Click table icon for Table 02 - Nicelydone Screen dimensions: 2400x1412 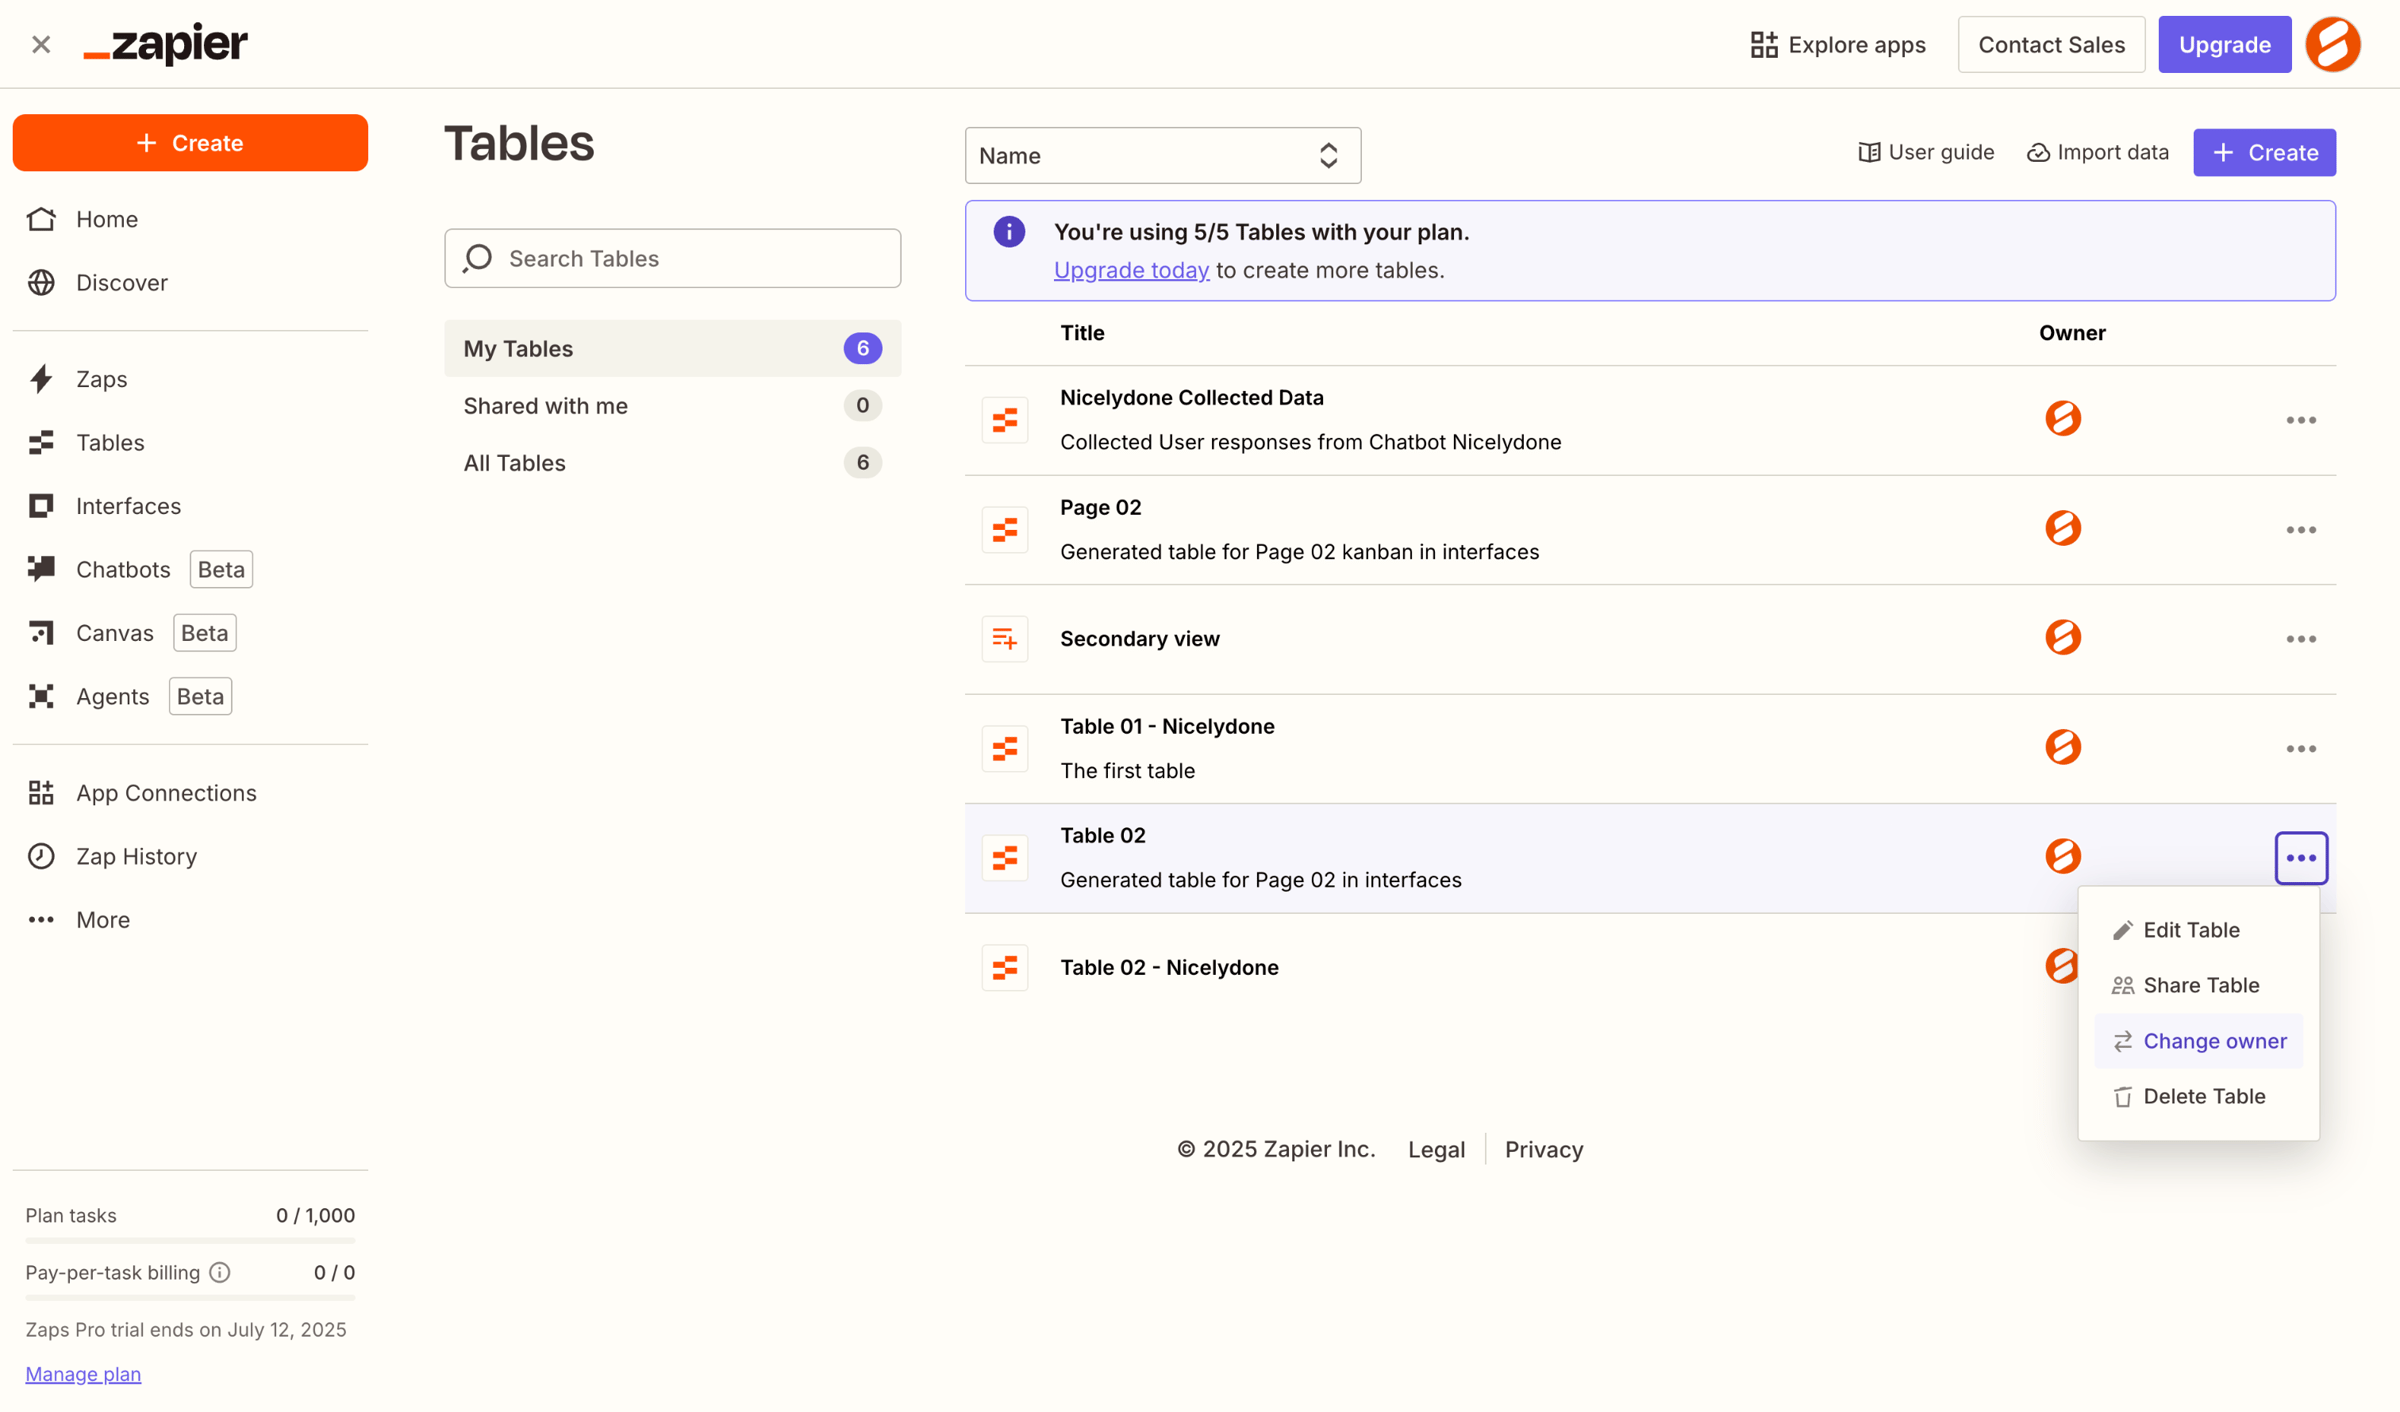pyautogui.click(x=1004, y=968)
